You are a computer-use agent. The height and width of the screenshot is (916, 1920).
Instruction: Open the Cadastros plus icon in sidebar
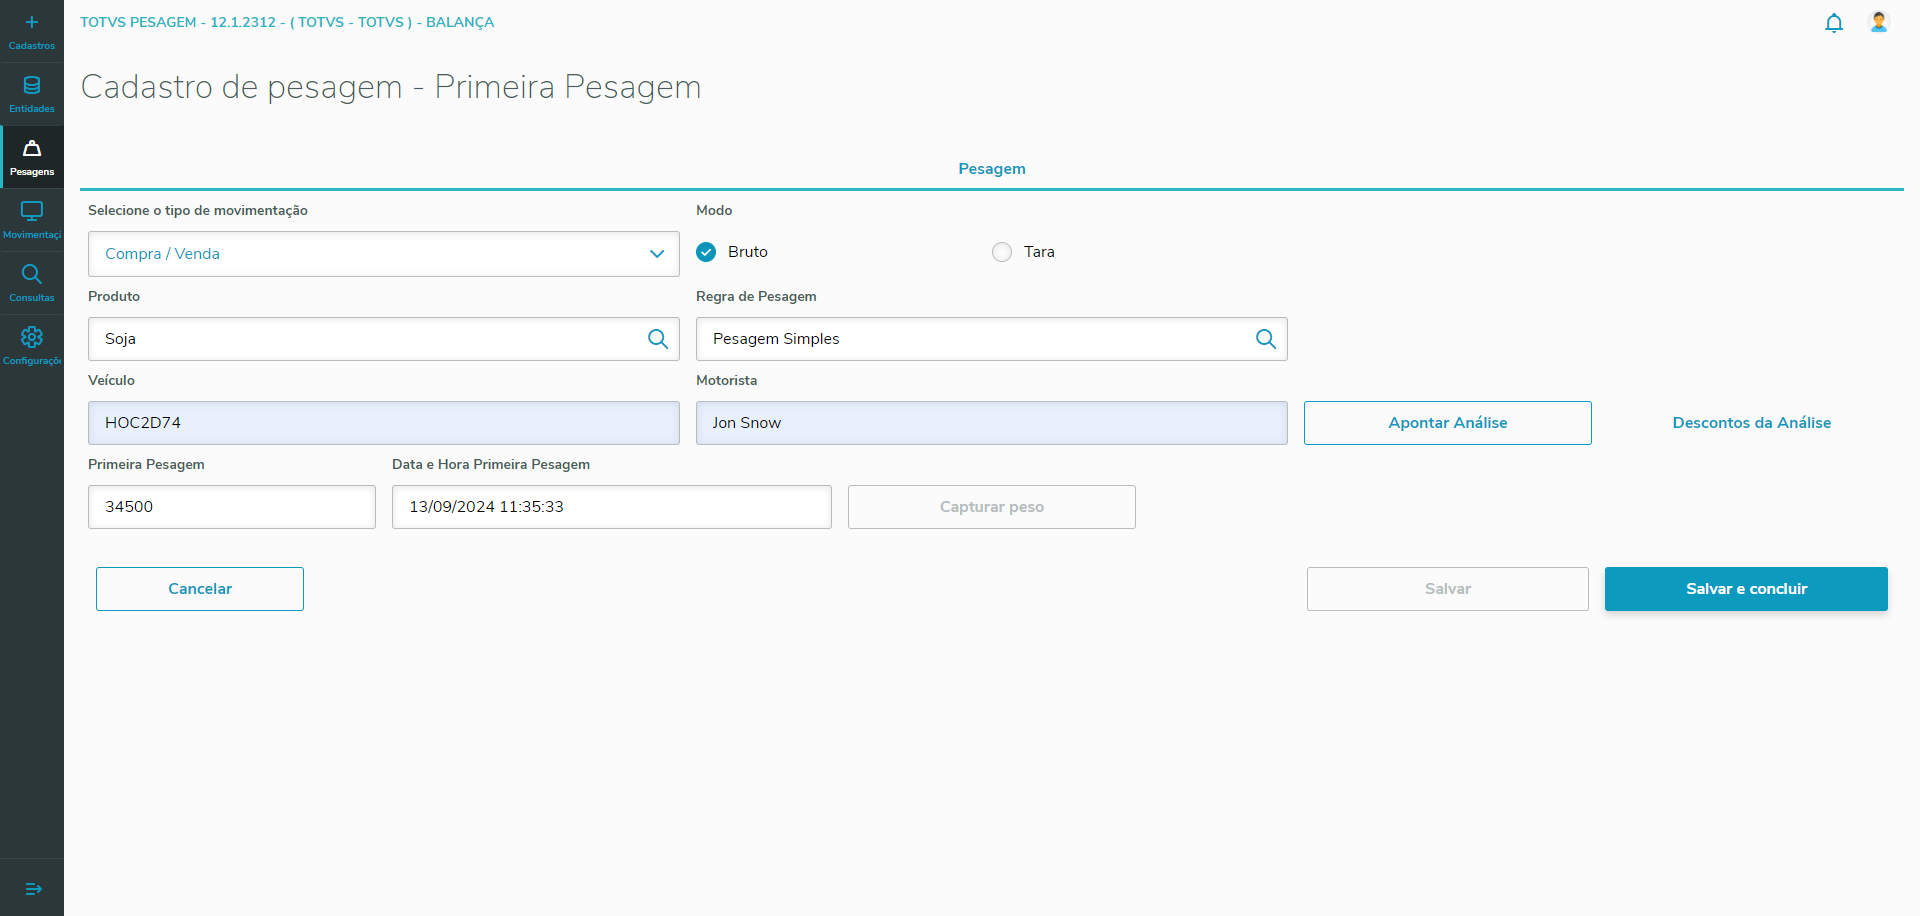coord(32,23)
